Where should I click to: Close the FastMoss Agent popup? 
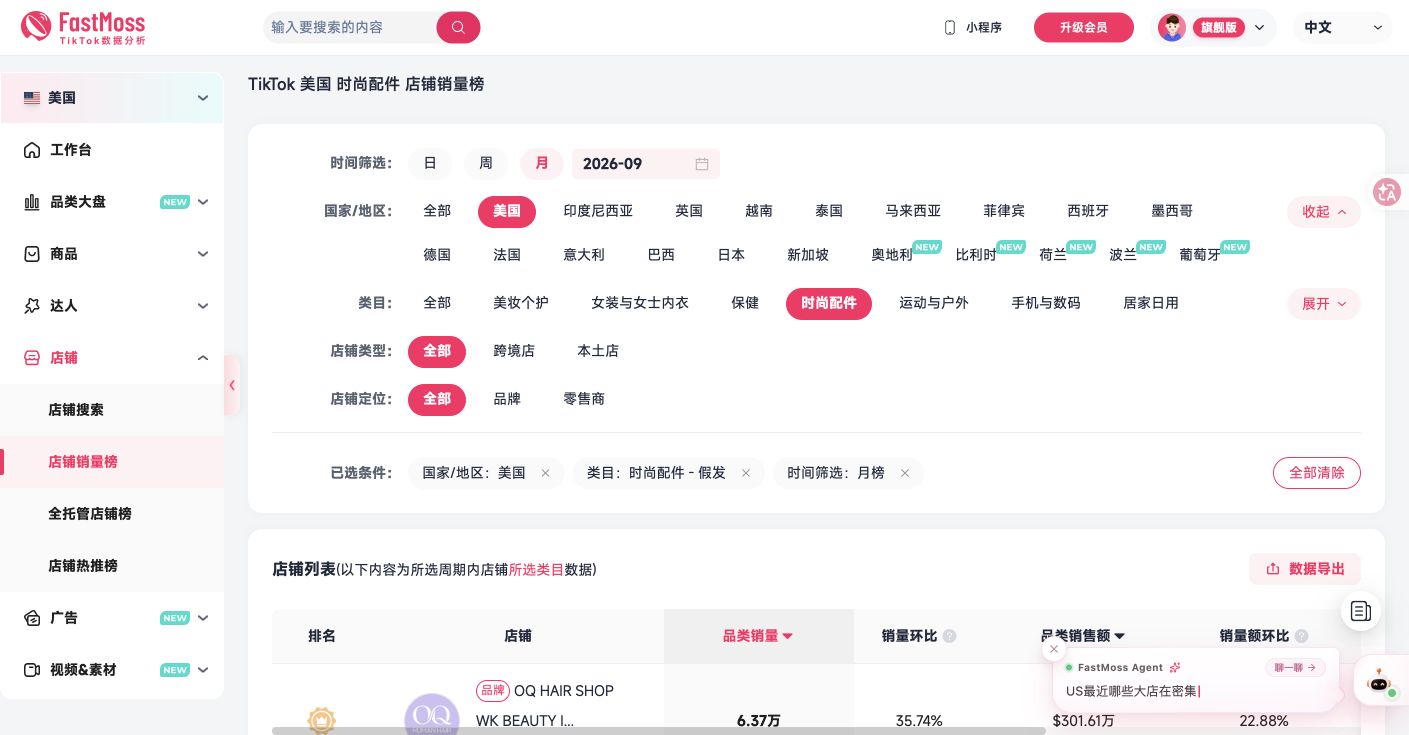pyautogui.click(x=1054, y=649)
